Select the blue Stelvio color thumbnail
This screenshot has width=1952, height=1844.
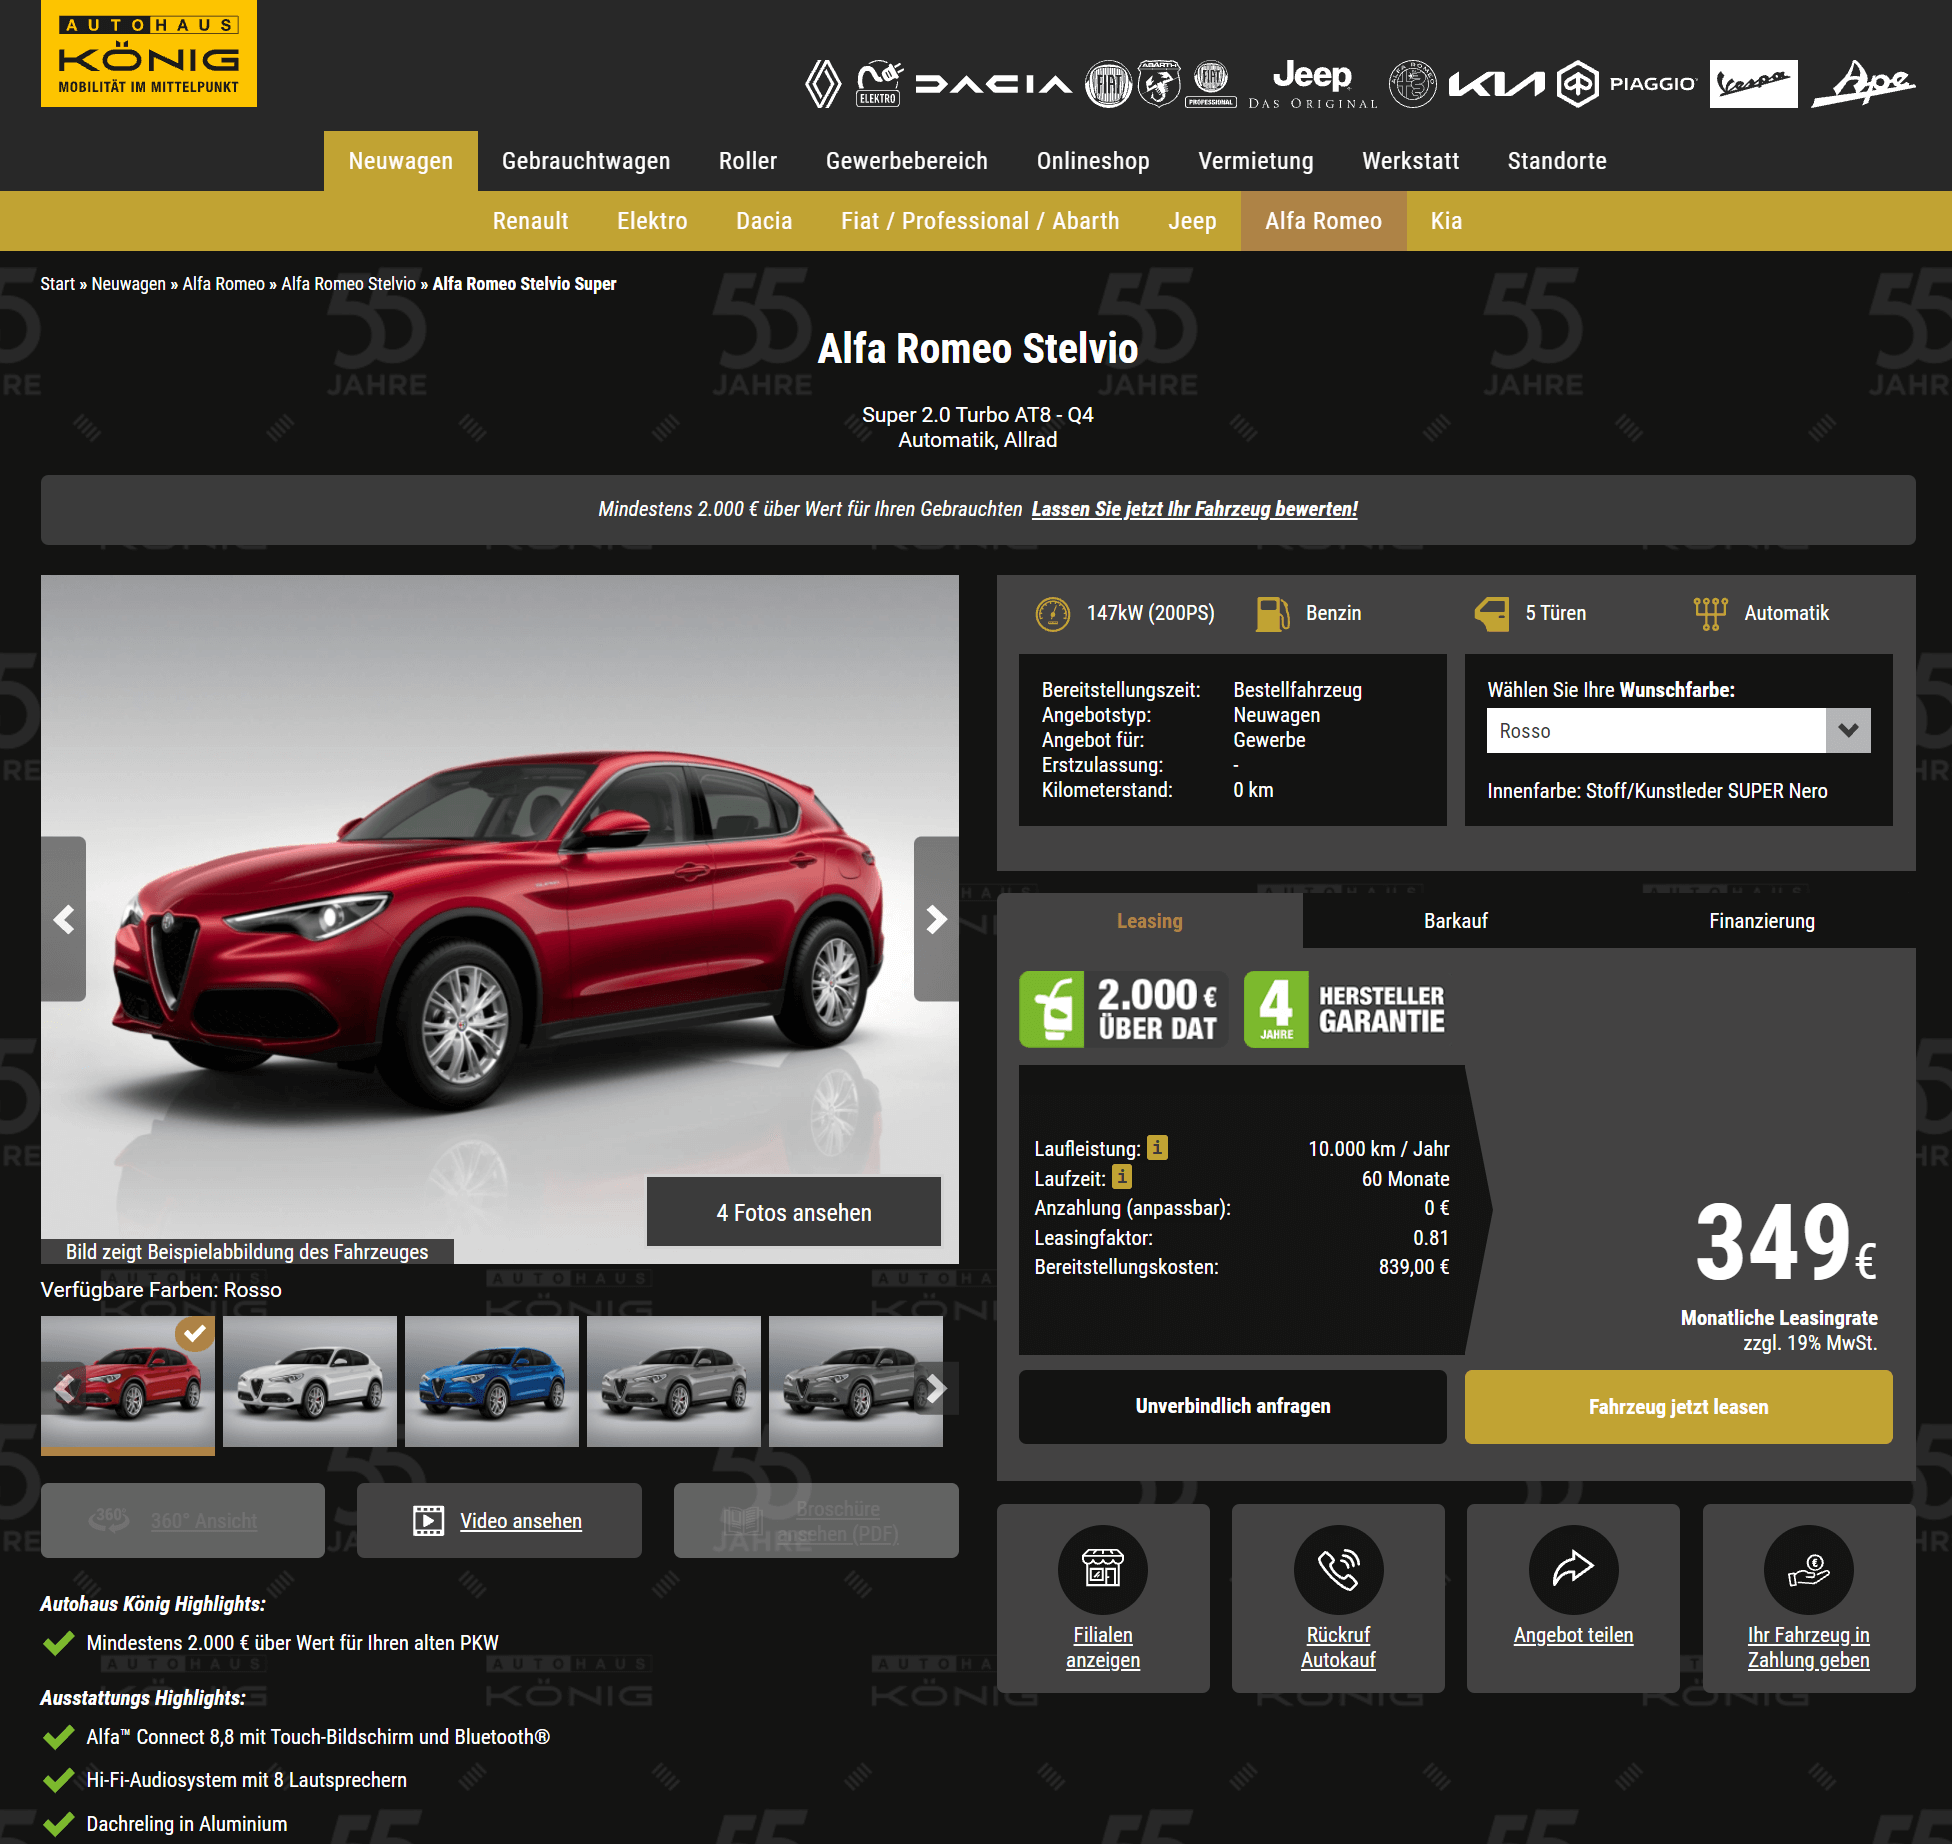[x=492, y=1382]
